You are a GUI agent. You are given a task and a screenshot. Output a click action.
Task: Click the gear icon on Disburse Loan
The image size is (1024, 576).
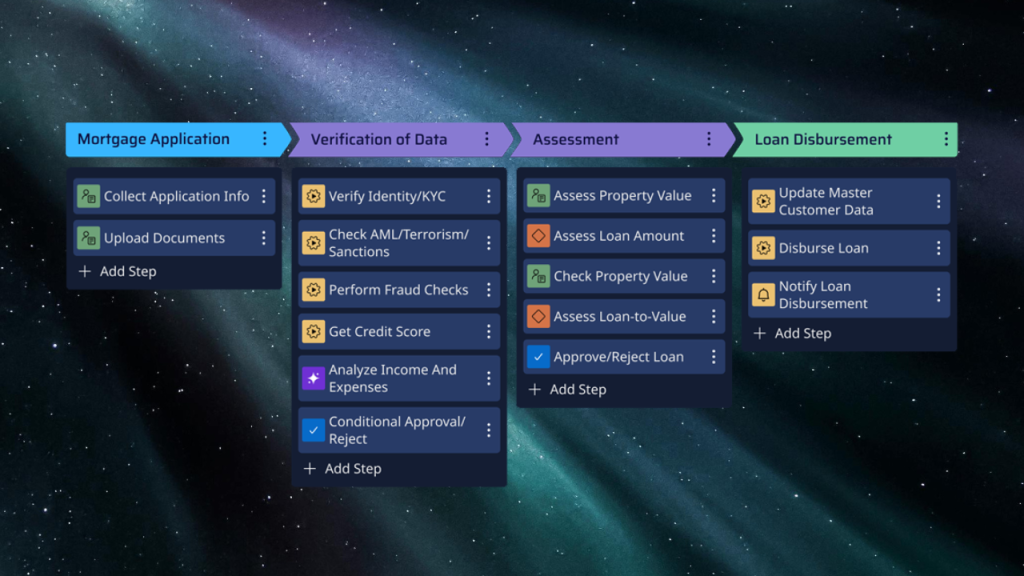765,248
